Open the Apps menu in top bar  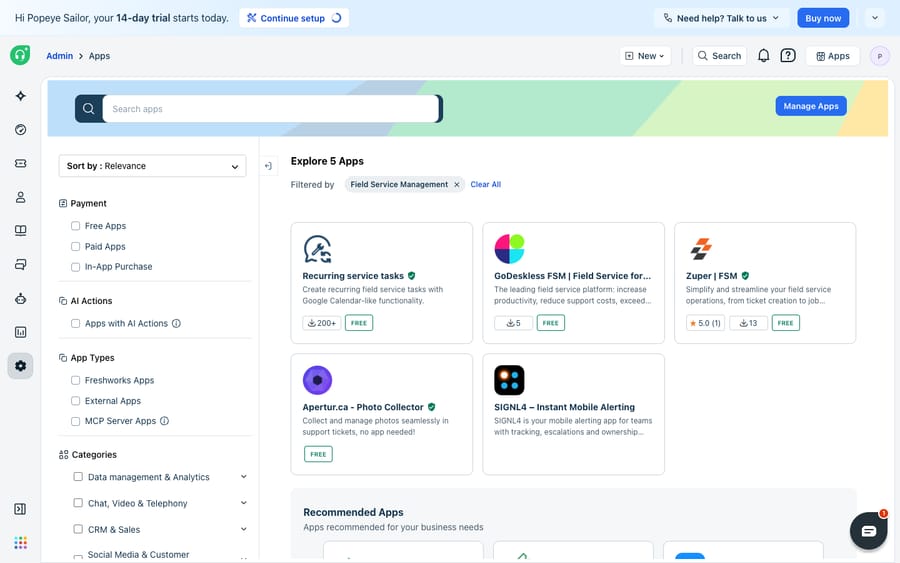coord(833,56)
